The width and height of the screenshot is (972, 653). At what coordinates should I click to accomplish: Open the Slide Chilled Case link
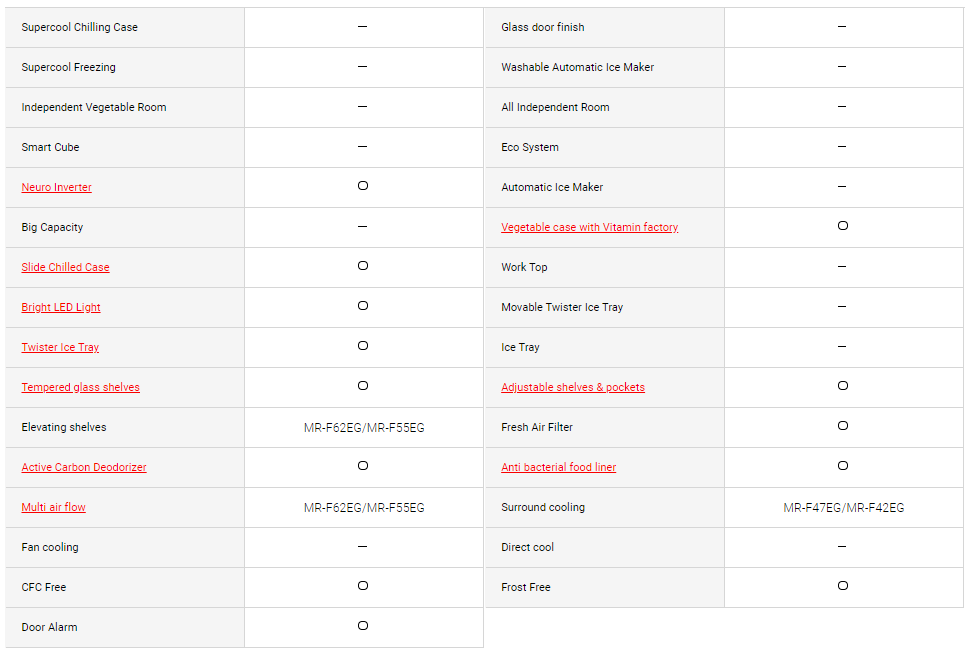(x=65, y=267)
